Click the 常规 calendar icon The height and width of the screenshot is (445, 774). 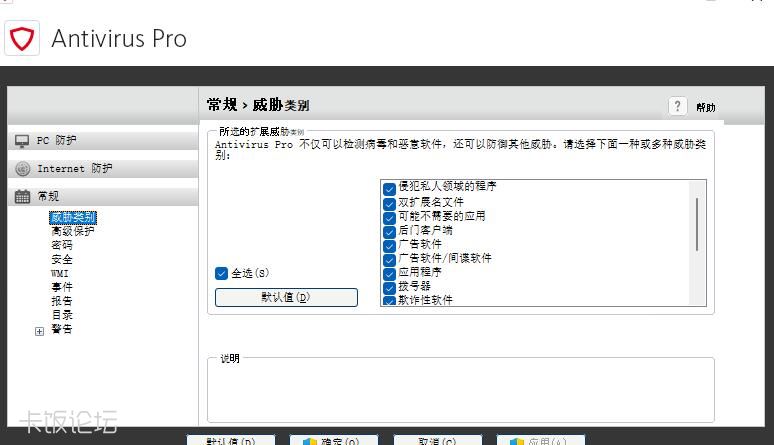22,197
